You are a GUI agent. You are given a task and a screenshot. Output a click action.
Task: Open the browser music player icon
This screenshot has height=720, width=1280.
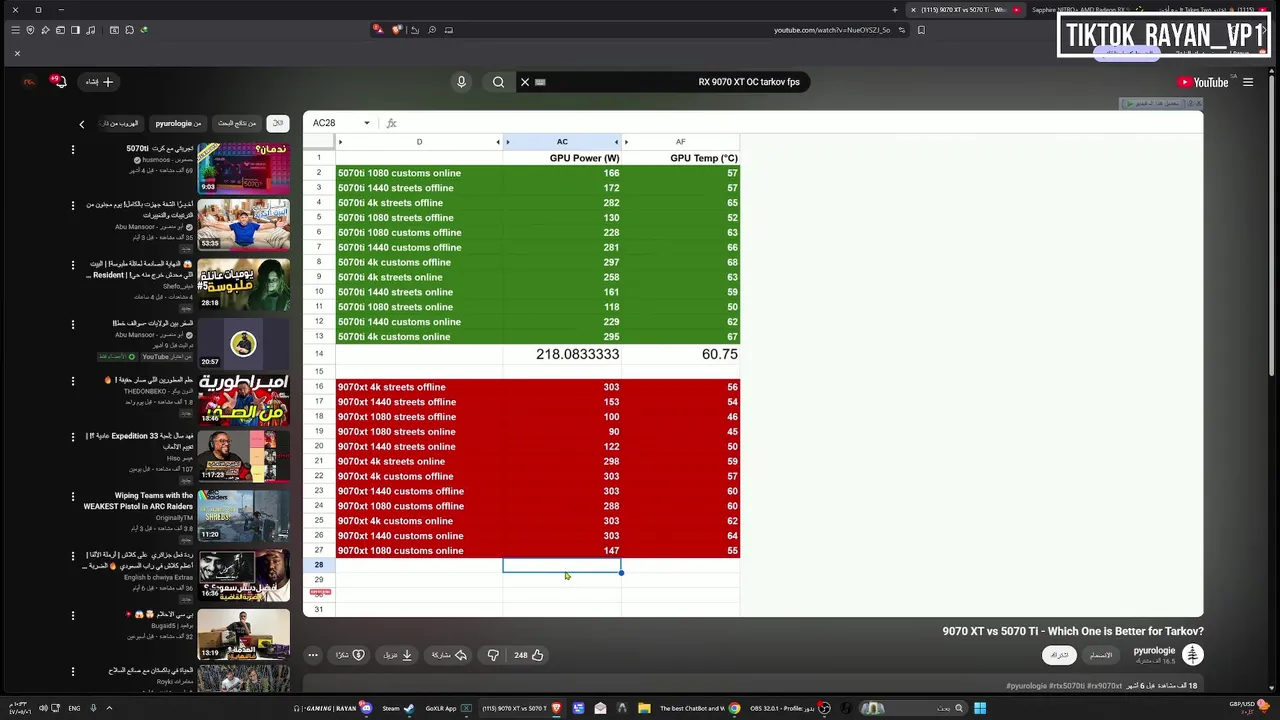(x=91, y=30)
